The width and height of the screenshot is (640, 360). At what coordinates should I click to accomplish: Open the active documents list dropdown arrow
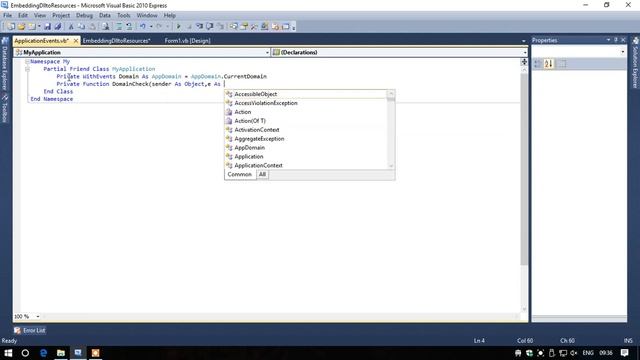click(x=524, y=41)
